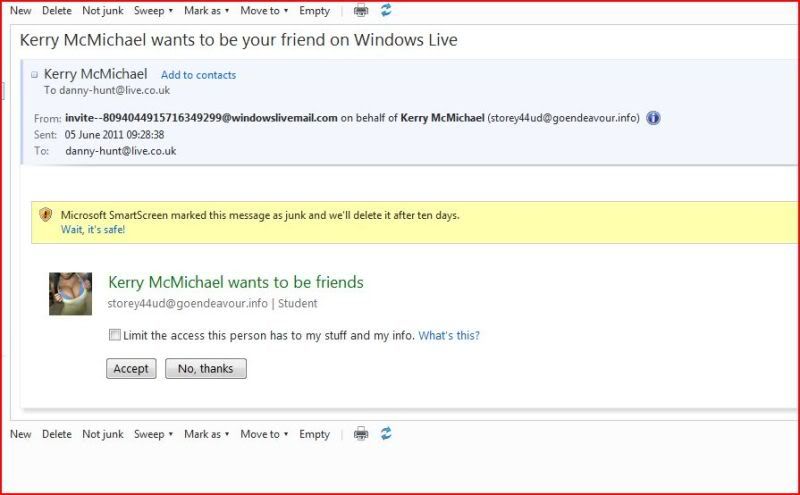
Task: Click Not junk in the top toolbar
Action: pyautogui.click(x=103, y=11)
